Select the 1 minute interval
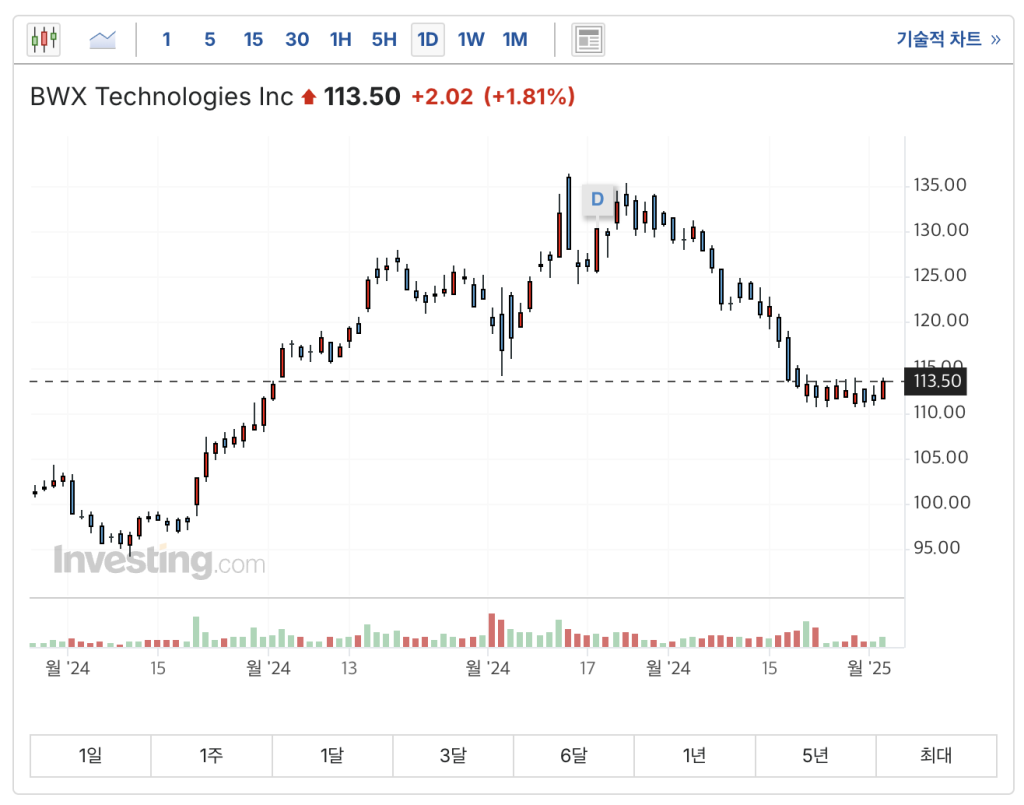1024x805 pixels. [x=166, y=40]
